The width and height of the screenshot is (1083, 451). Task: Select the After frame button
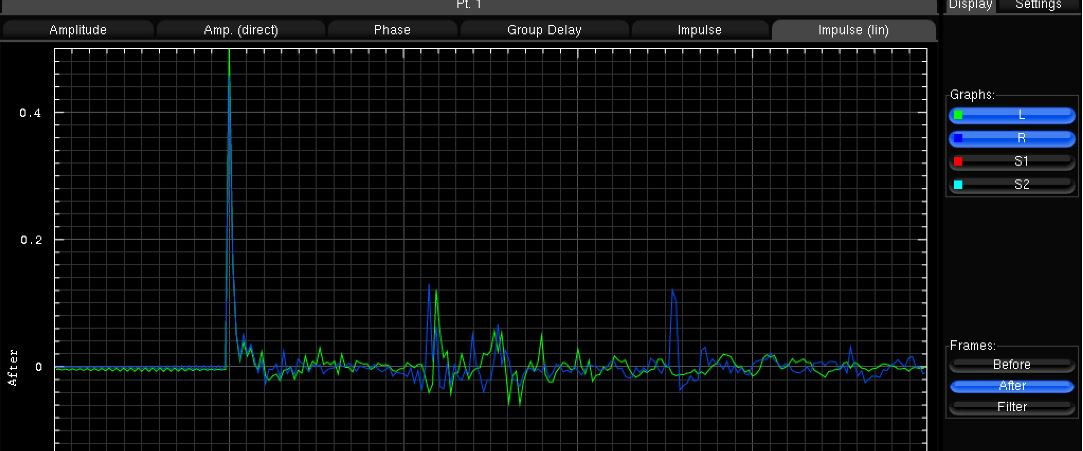[x=1012, y=386]
